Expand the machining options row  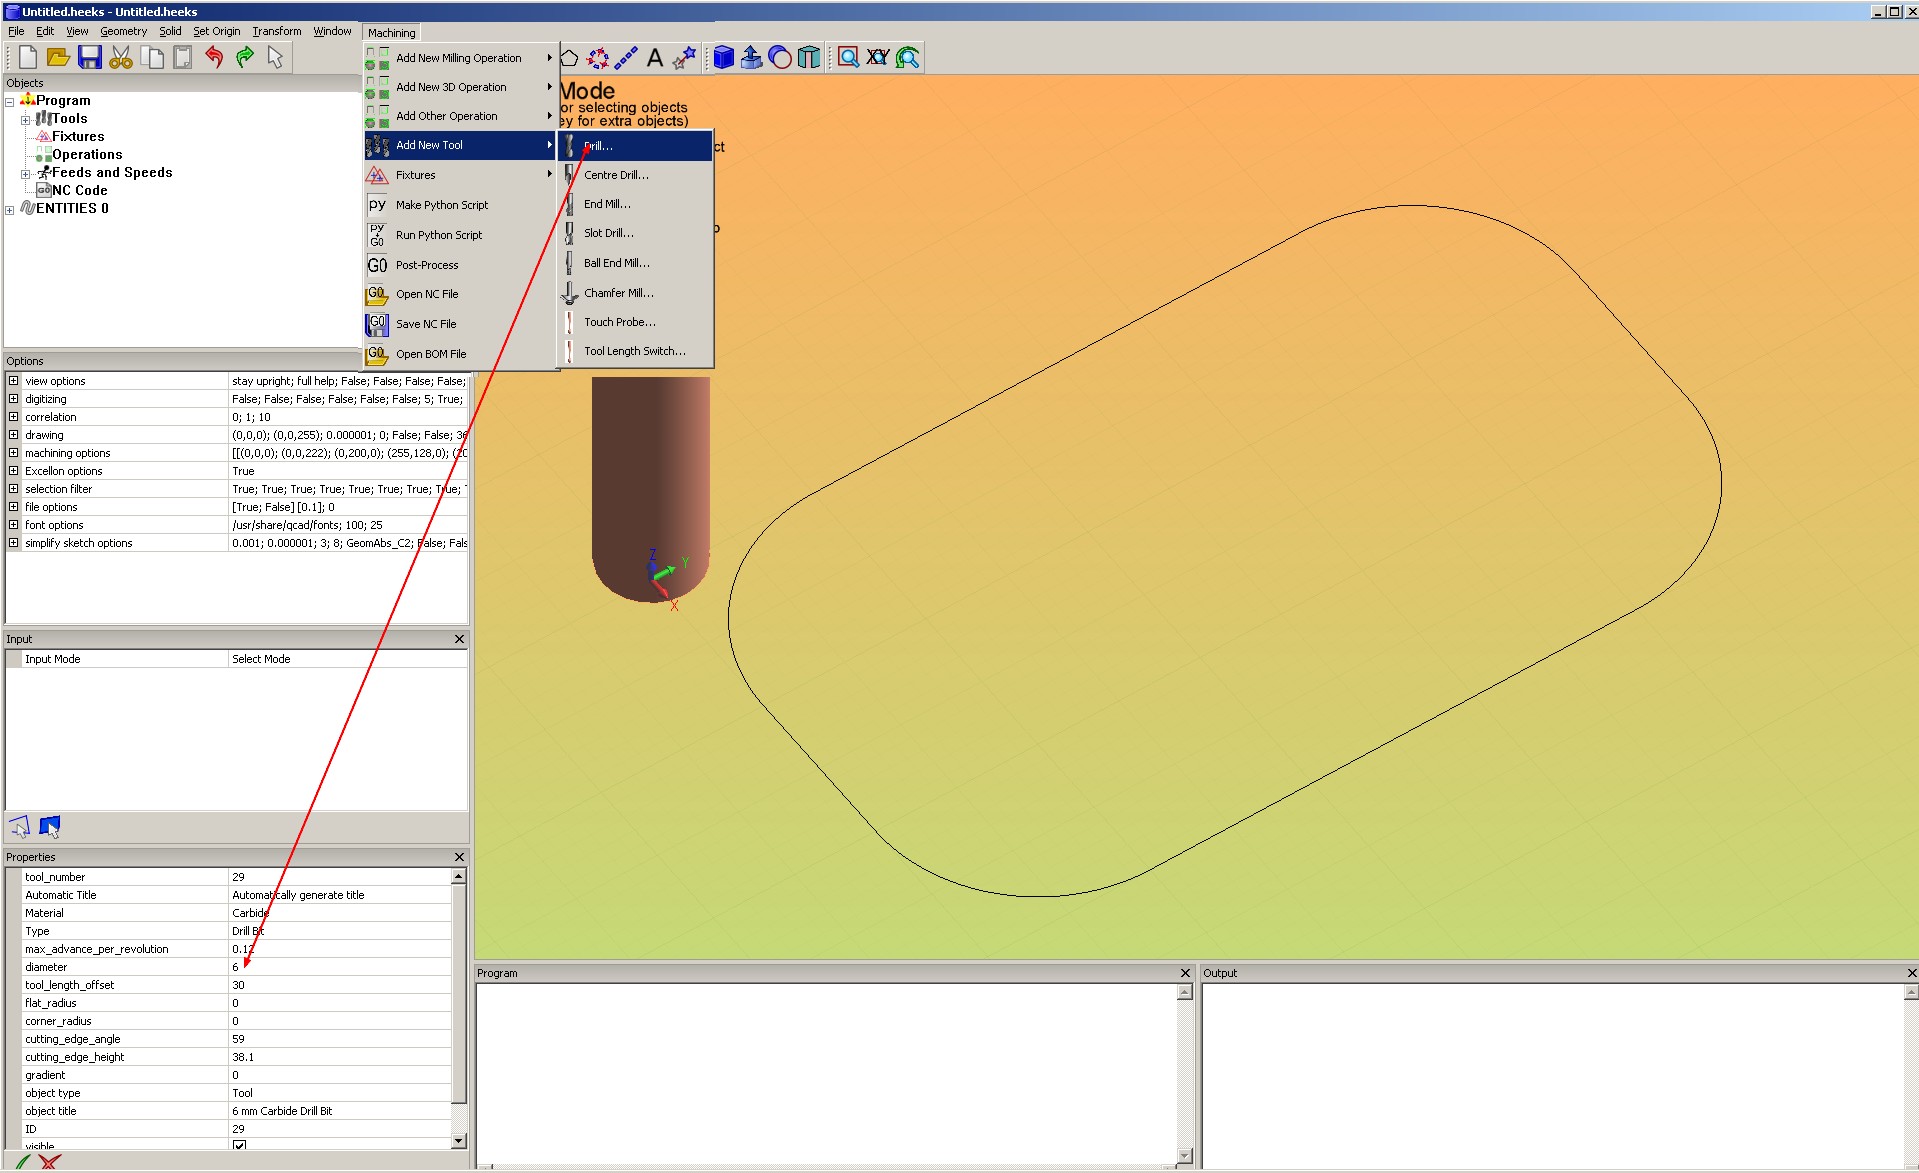click(x=13, y=453)
